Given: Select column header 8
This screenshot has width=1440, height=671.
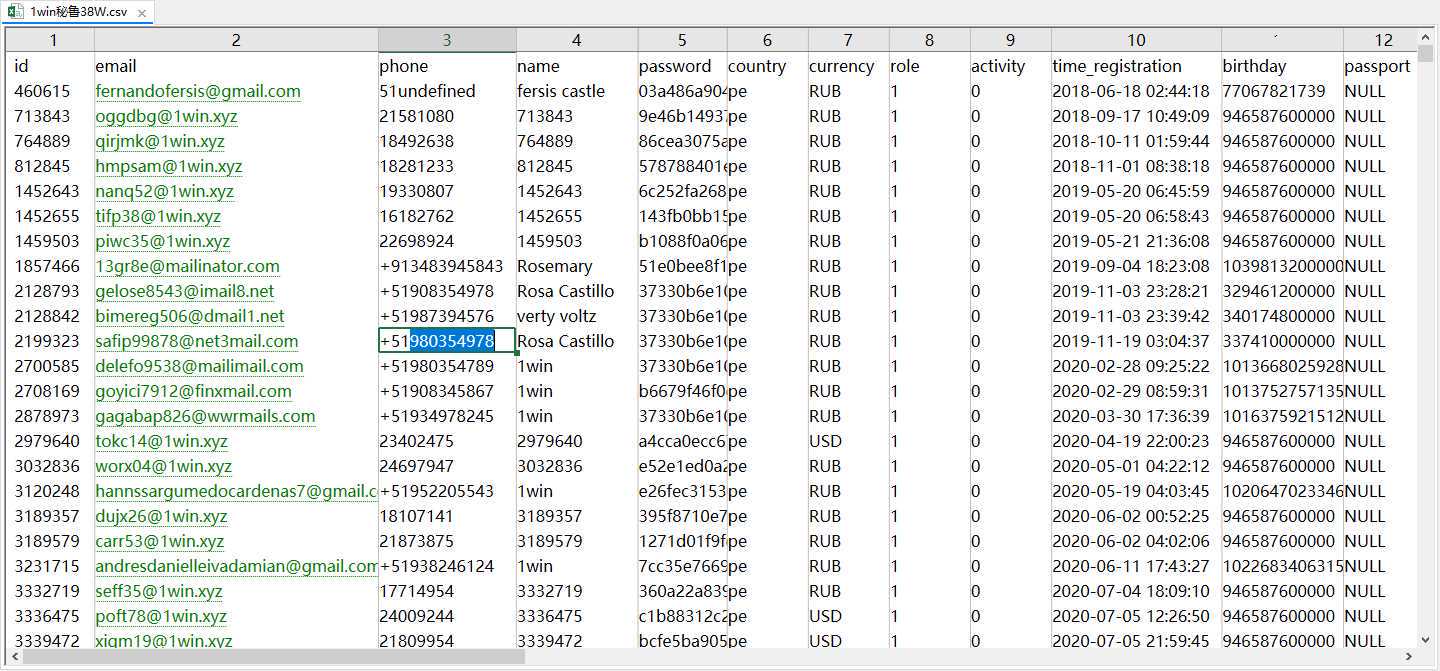Looking at the screenshot, I should click(929, 40).
